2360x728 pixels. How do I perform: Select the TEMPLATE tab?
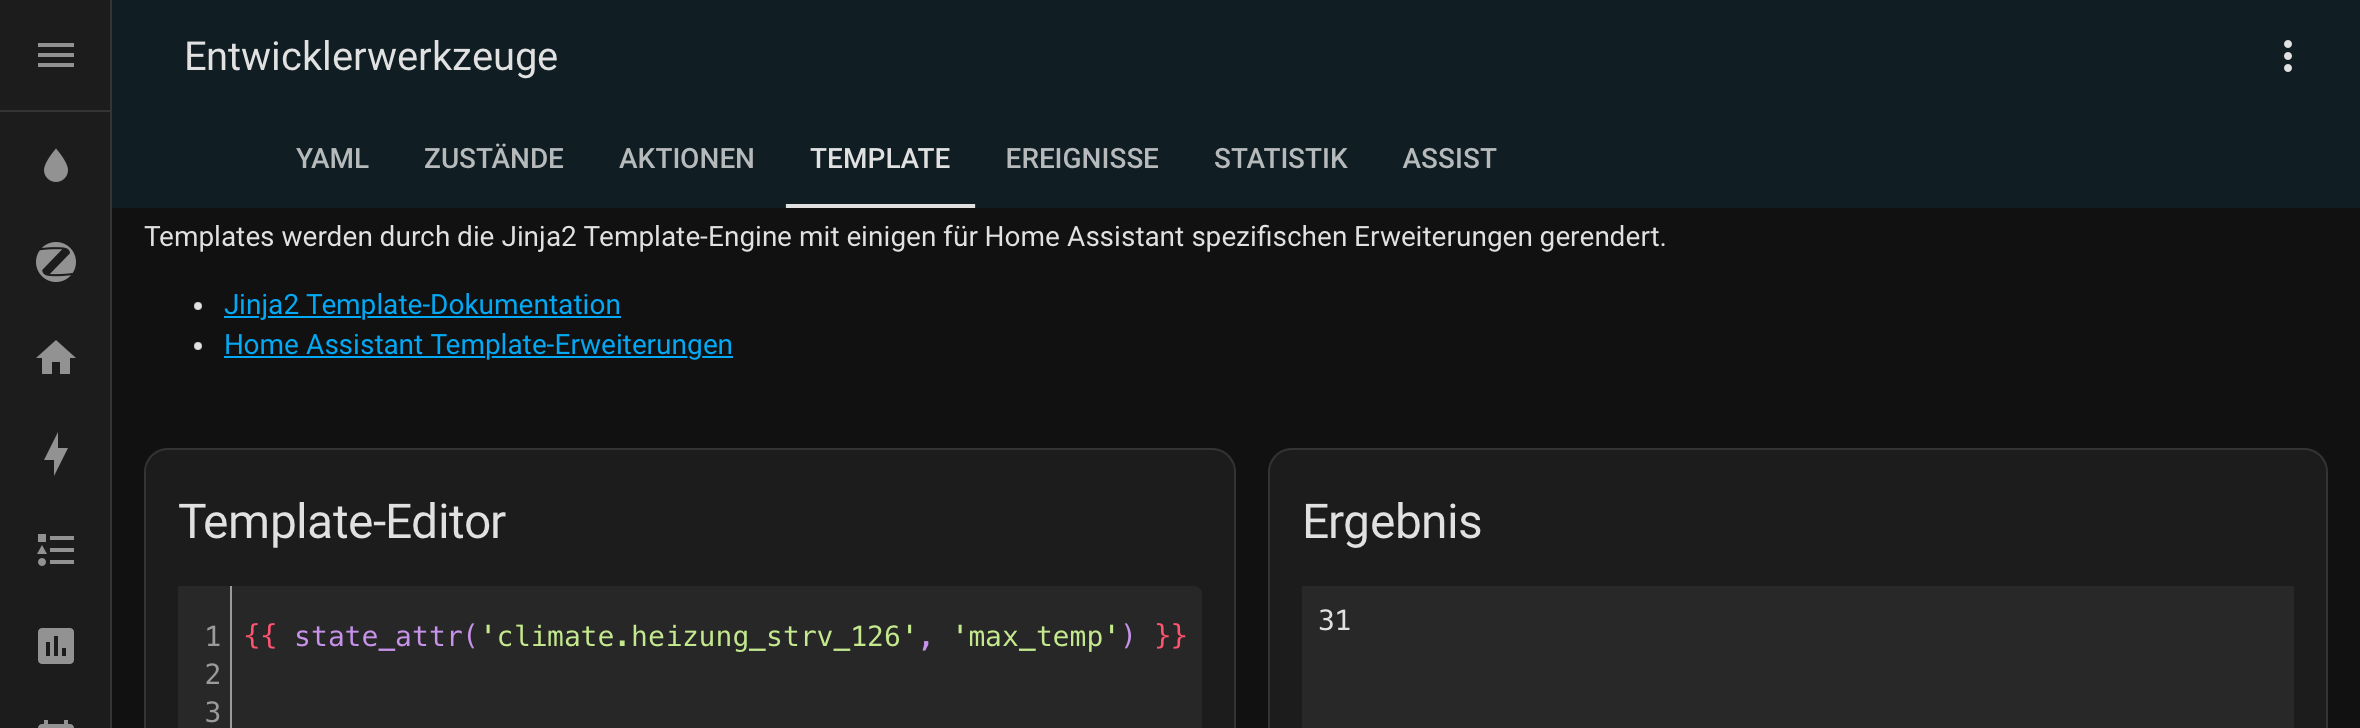(880, 159)
